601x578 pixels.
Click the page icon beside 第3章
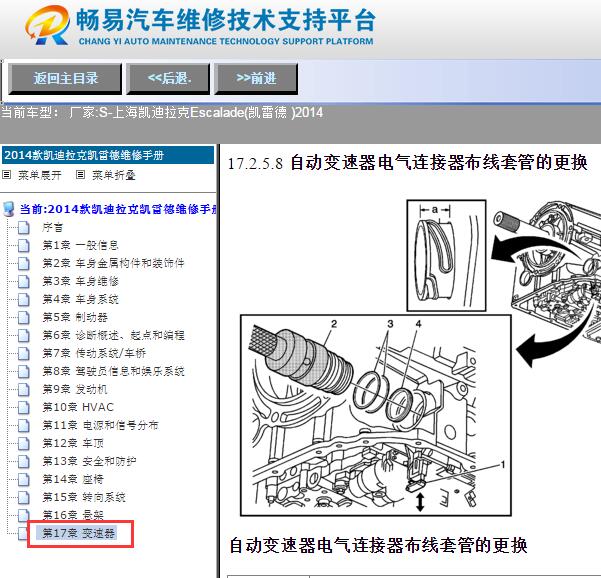[x=24, y=282]
